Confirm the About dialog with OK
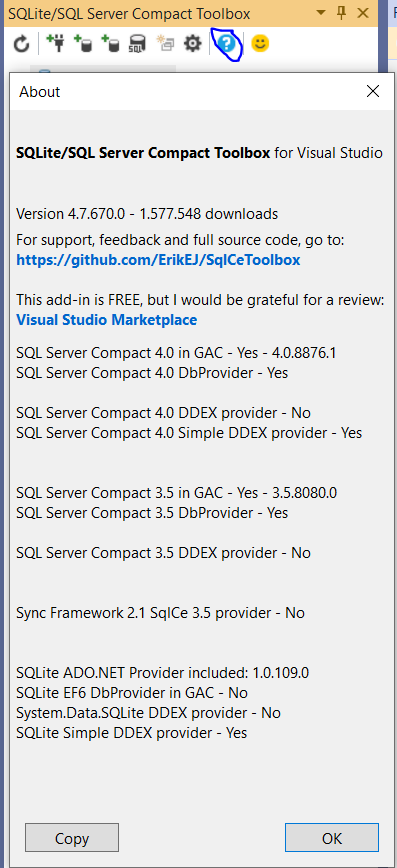 (x=332, y=838)
